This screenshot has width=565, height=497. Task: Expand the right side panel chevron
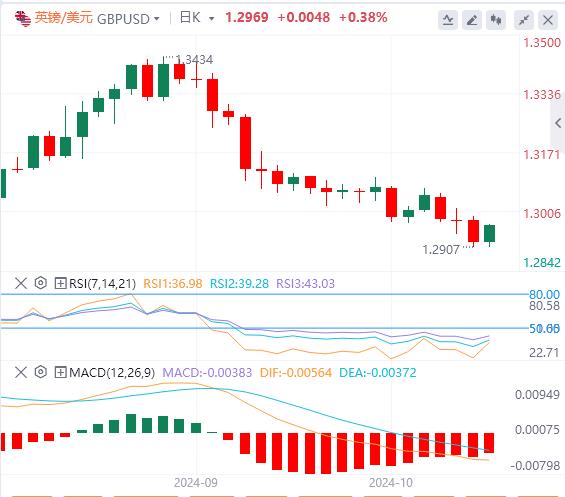558,123
